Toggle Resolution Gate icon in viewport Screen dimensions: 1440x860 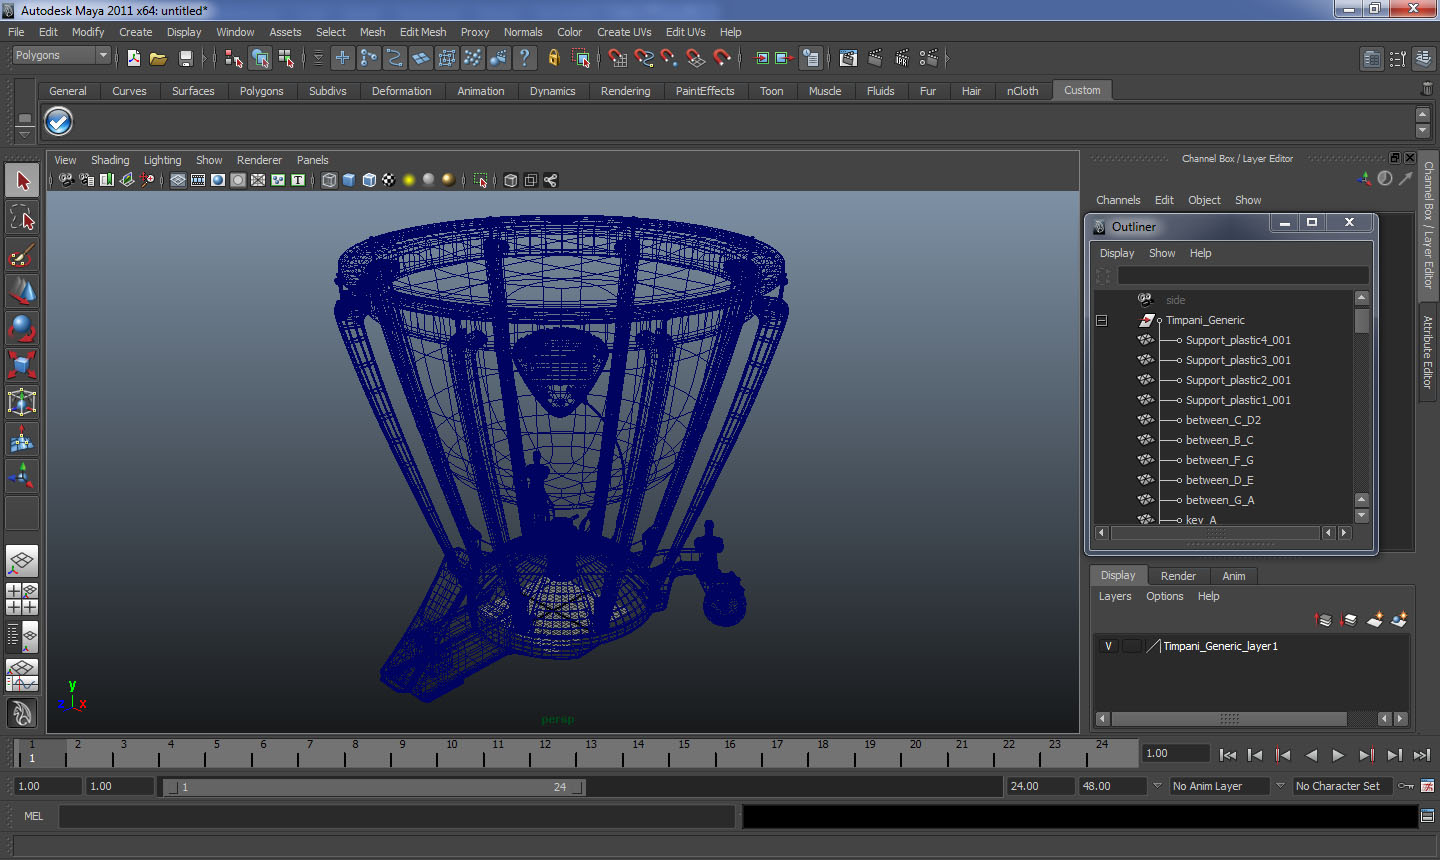[x=218, y=180]
